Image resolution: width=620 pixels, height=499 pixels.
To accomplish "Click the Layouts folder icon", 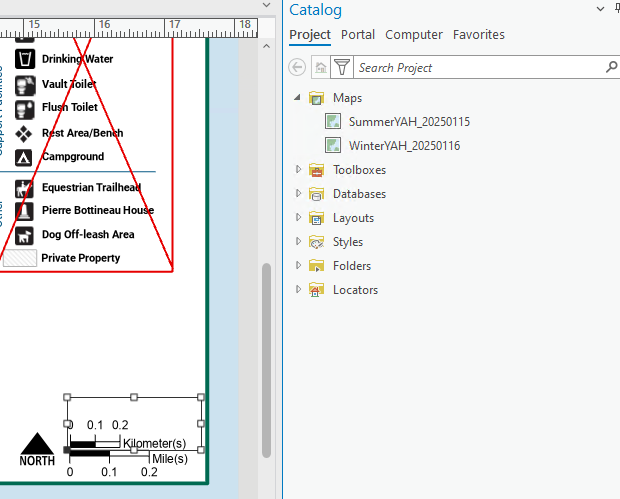I will 316,218.
